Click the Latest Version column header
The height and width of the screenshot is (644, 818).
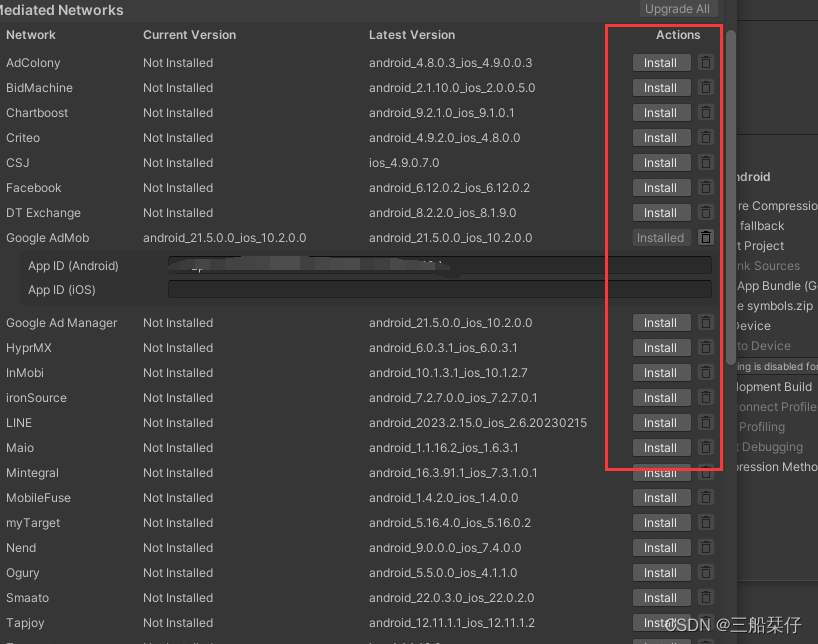point(412,35)
